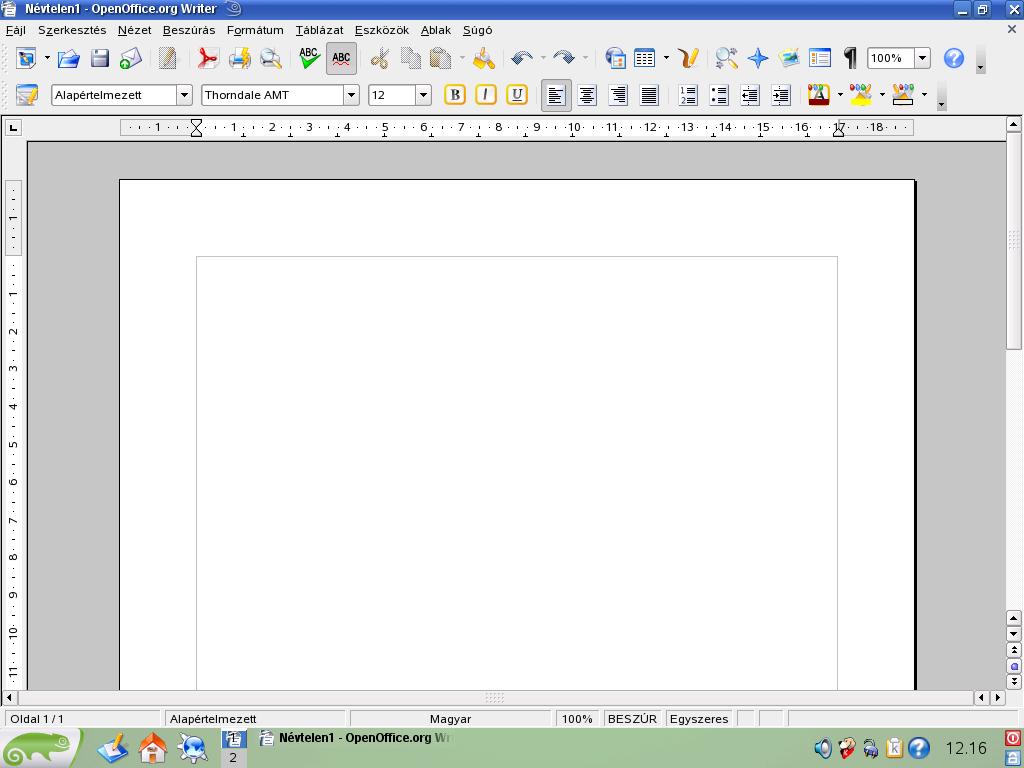
Task: Export directly as PDF icon
Action: 208,58
